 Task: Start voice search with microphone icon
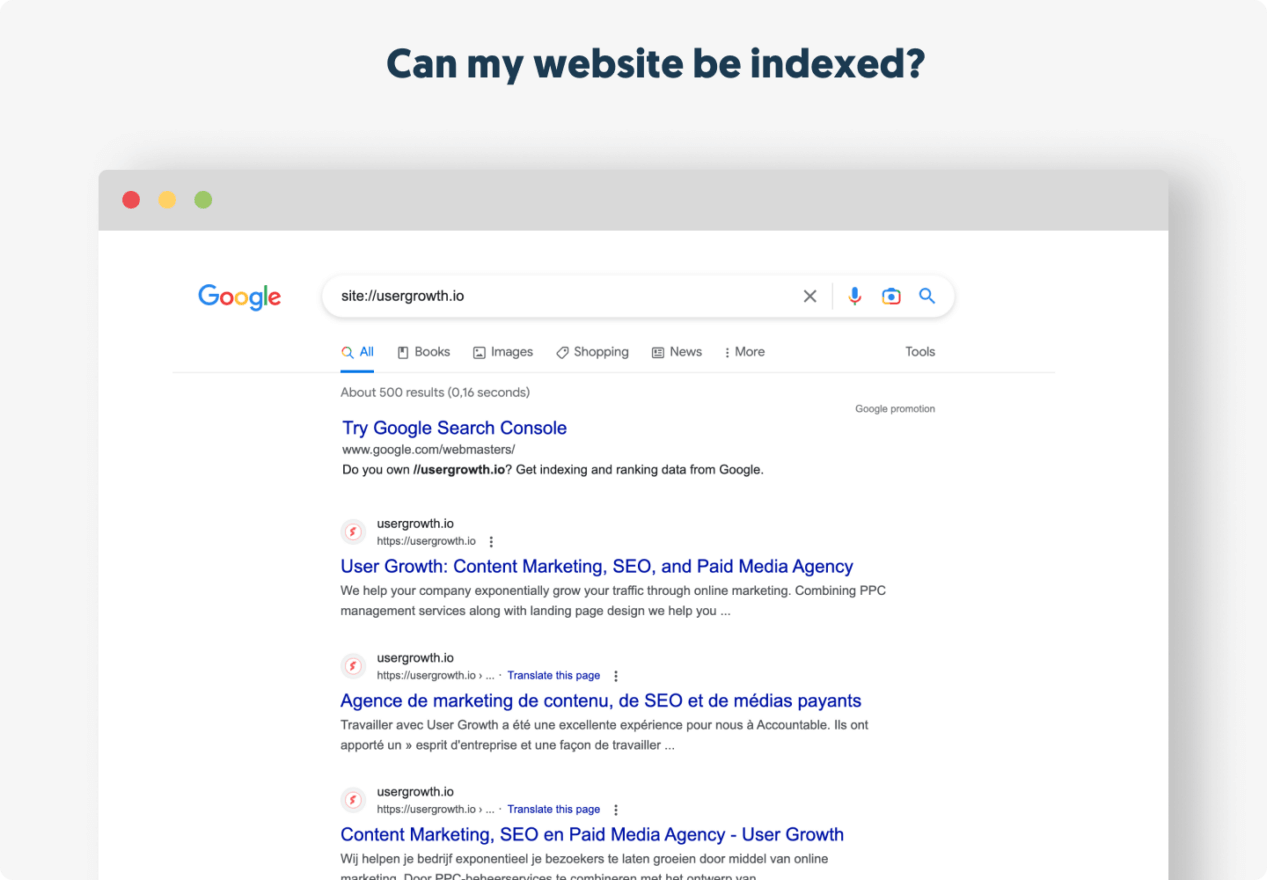point(854,296)
